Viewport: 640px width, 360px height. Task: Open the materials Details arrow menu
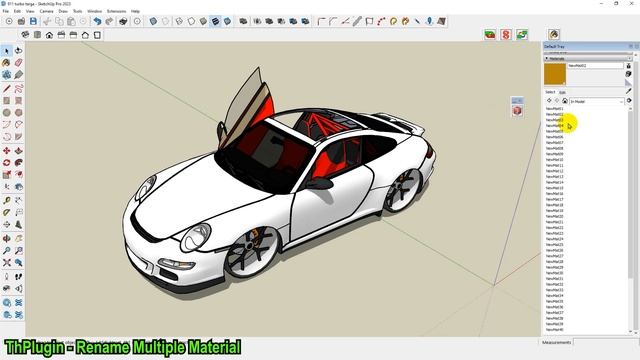point(629,100)
